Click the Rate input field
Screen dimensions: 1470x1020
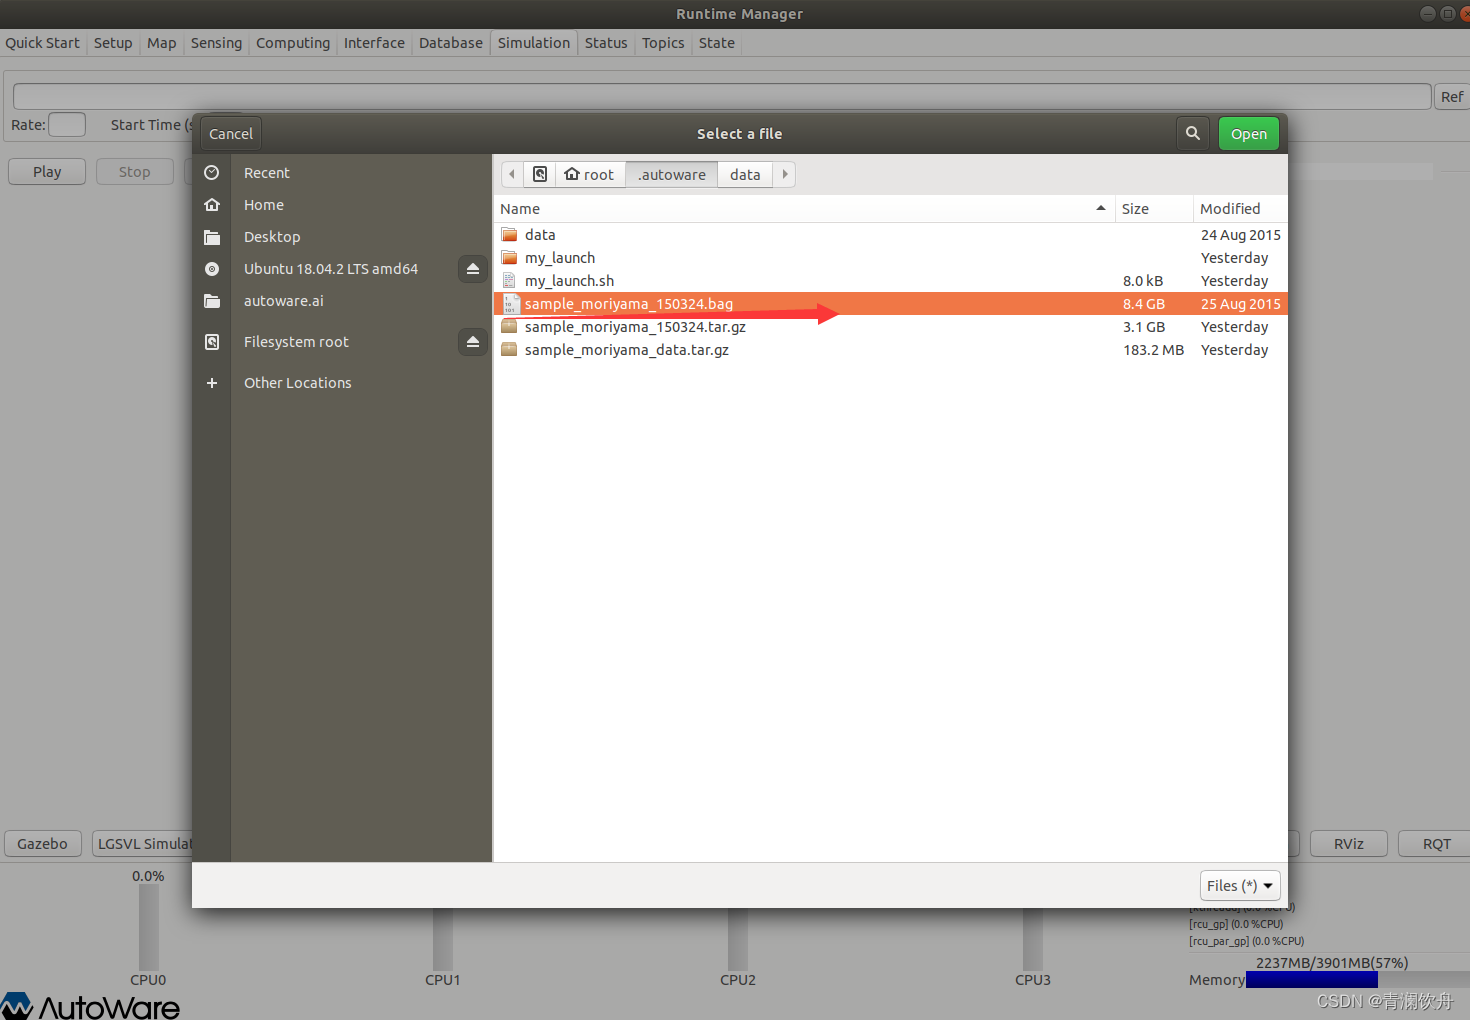coord(67,125)
